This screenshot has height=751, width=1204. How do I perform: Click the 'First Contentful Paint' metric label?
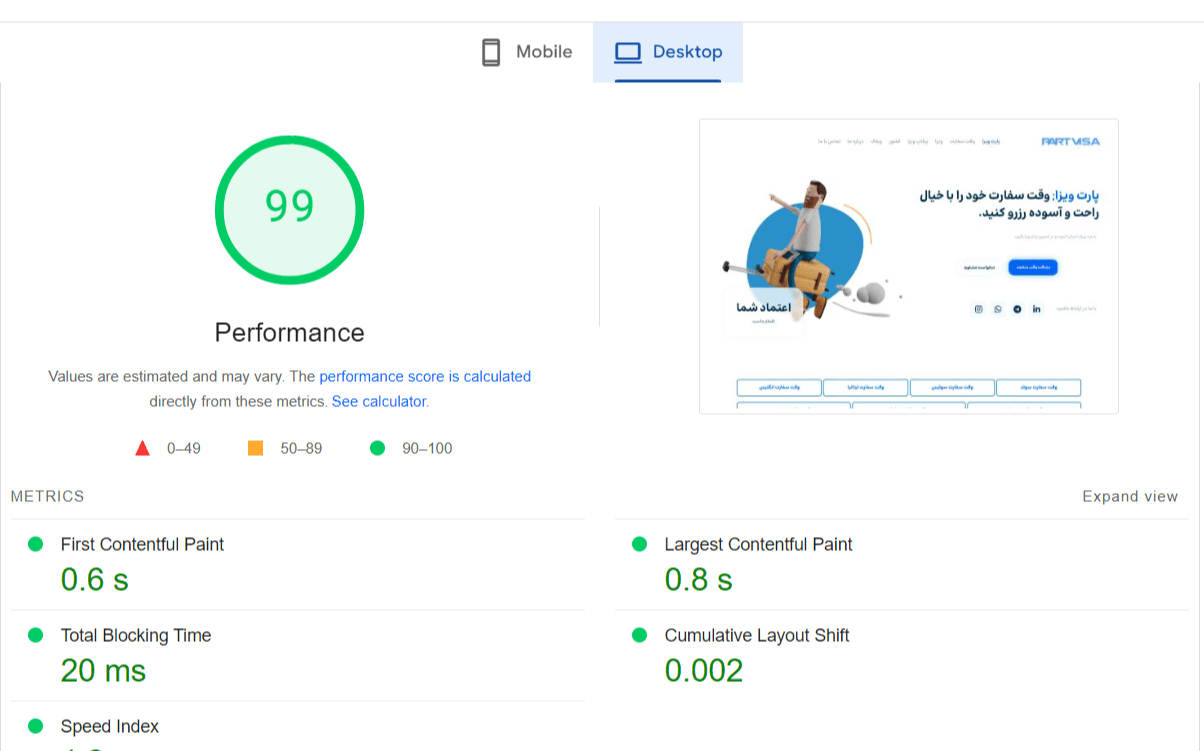(142, 545)
